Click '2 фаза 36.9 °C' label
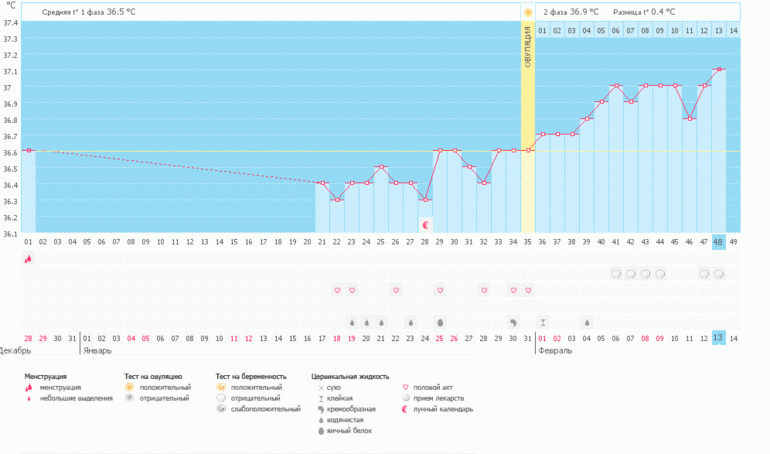This screenshot has height=454, width=770. (571, 12)
